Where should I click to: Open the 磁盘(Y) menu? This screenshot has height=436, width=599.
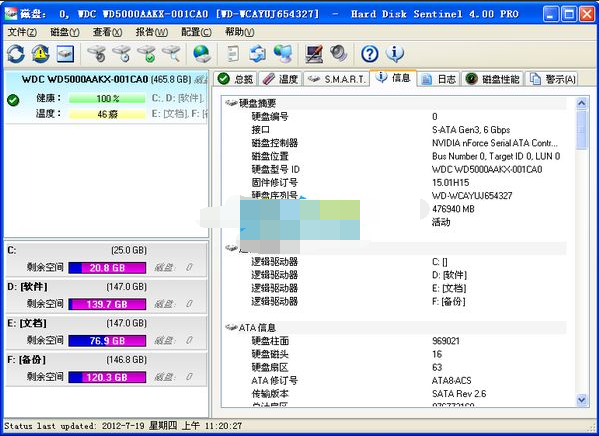pyautogui.click(x=65, y=32)
